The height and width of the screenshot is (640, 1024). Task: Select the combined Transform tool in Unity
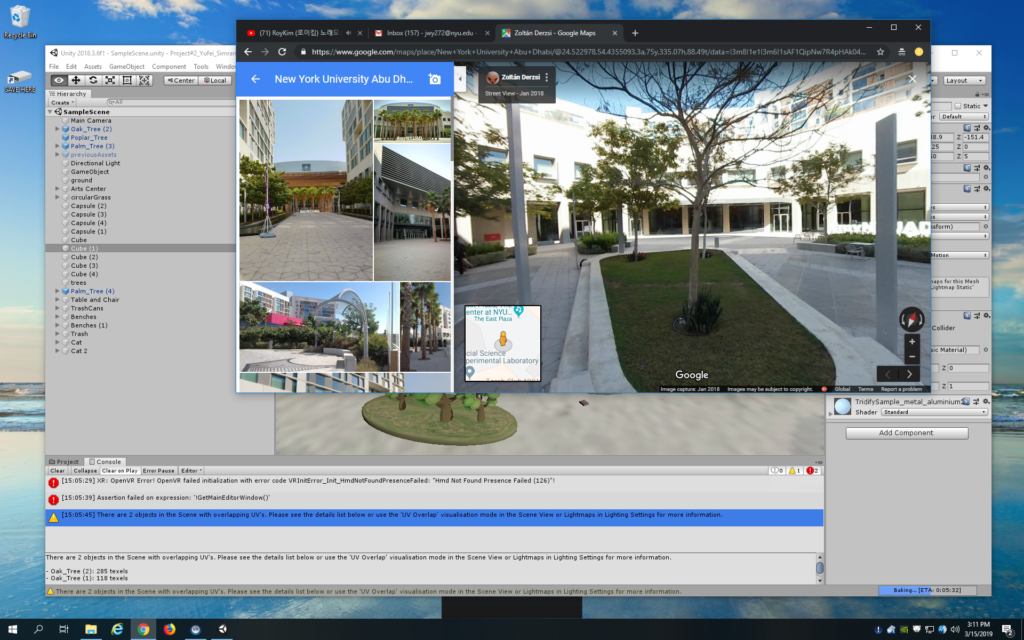pos(144,80)
